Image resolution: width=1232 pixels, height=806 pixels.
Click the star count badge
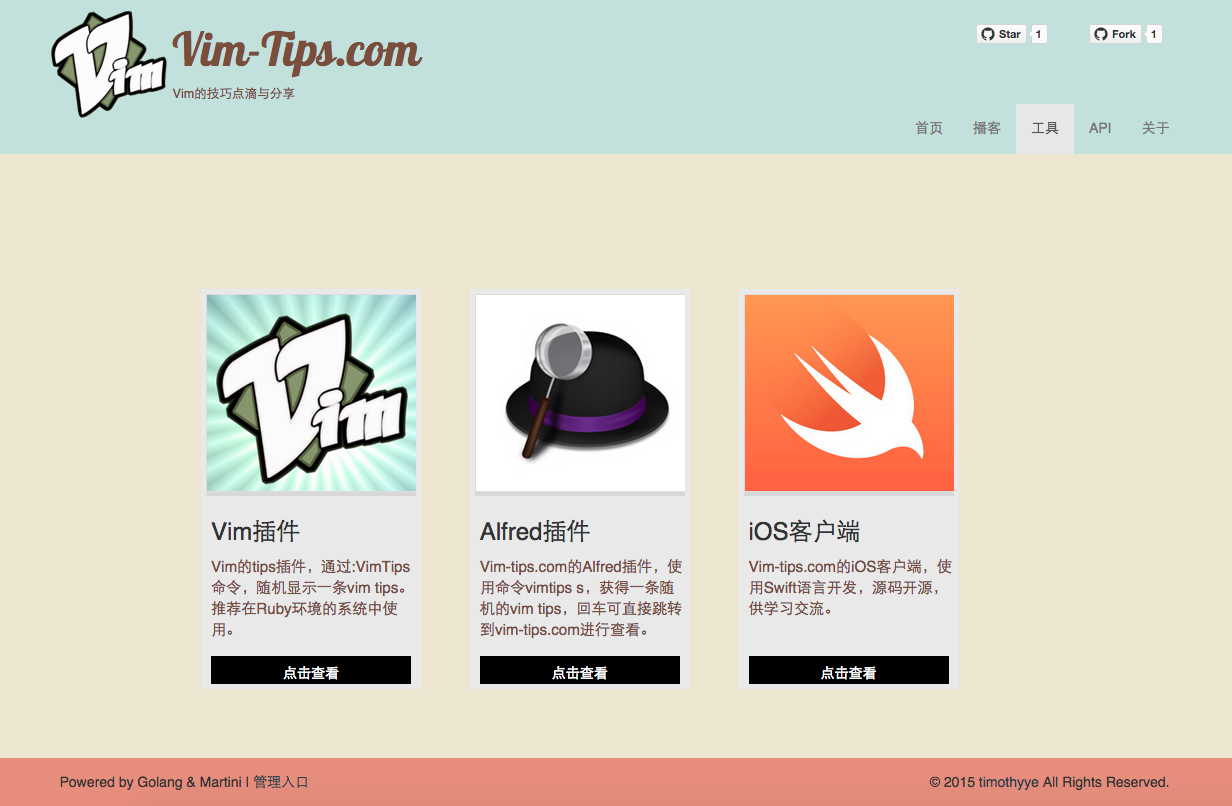point(1039,34)
